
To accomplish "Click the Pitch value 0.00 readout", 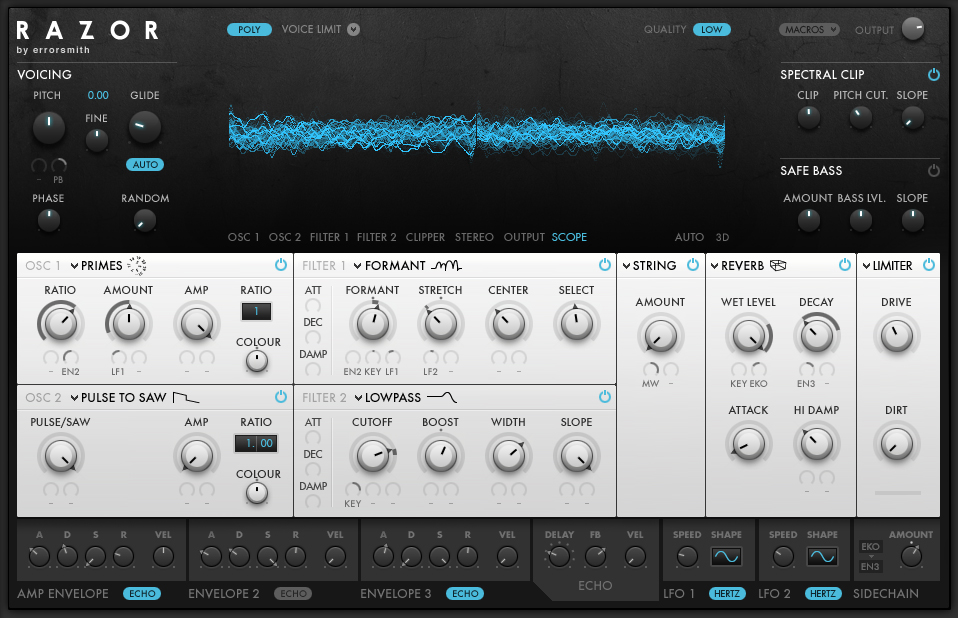I will (x=98, y=95).
